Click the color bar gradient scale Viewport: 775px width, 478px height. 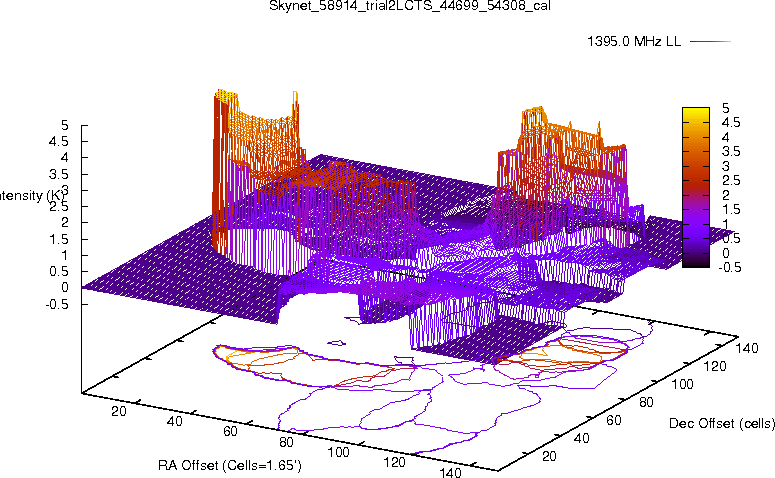[696, 187]
